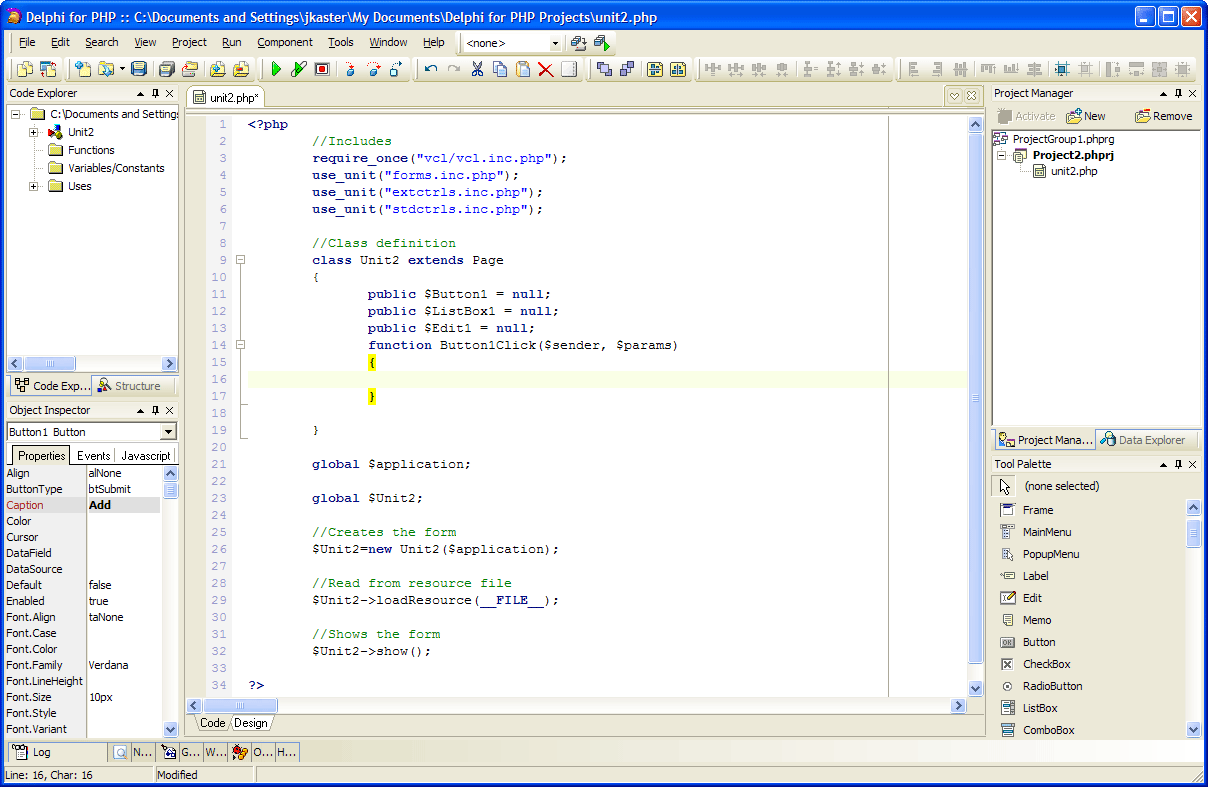The image size is (1208, 787).
Task: Click Tool Palette scrollbar down arrow
Action: point(1193,729)
